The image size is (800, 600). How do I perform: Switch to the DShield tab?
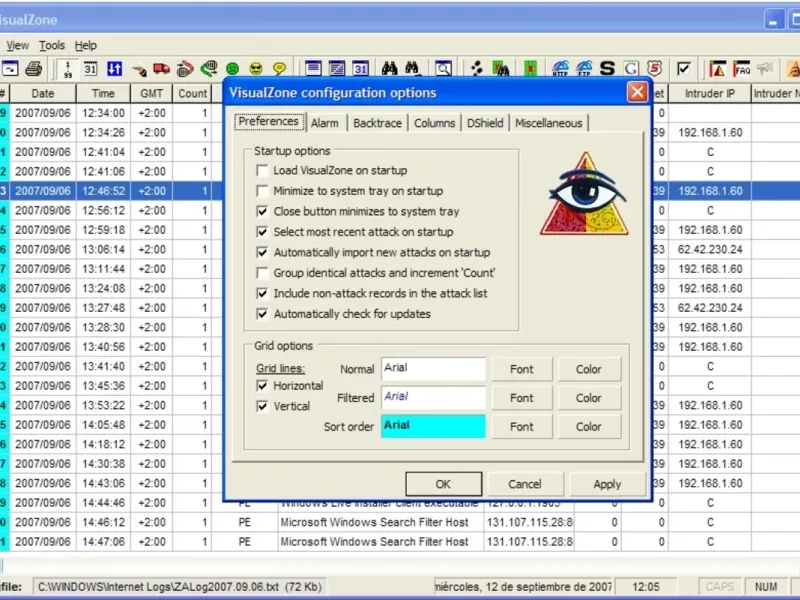[485, 123]
